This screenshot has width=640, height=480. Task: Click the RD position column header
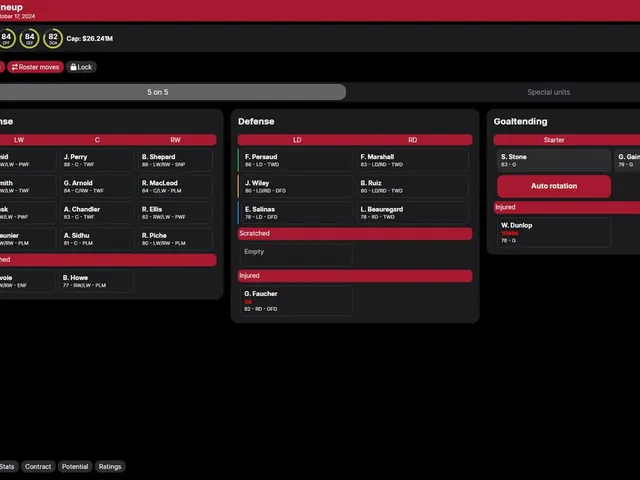click(413, 140)
